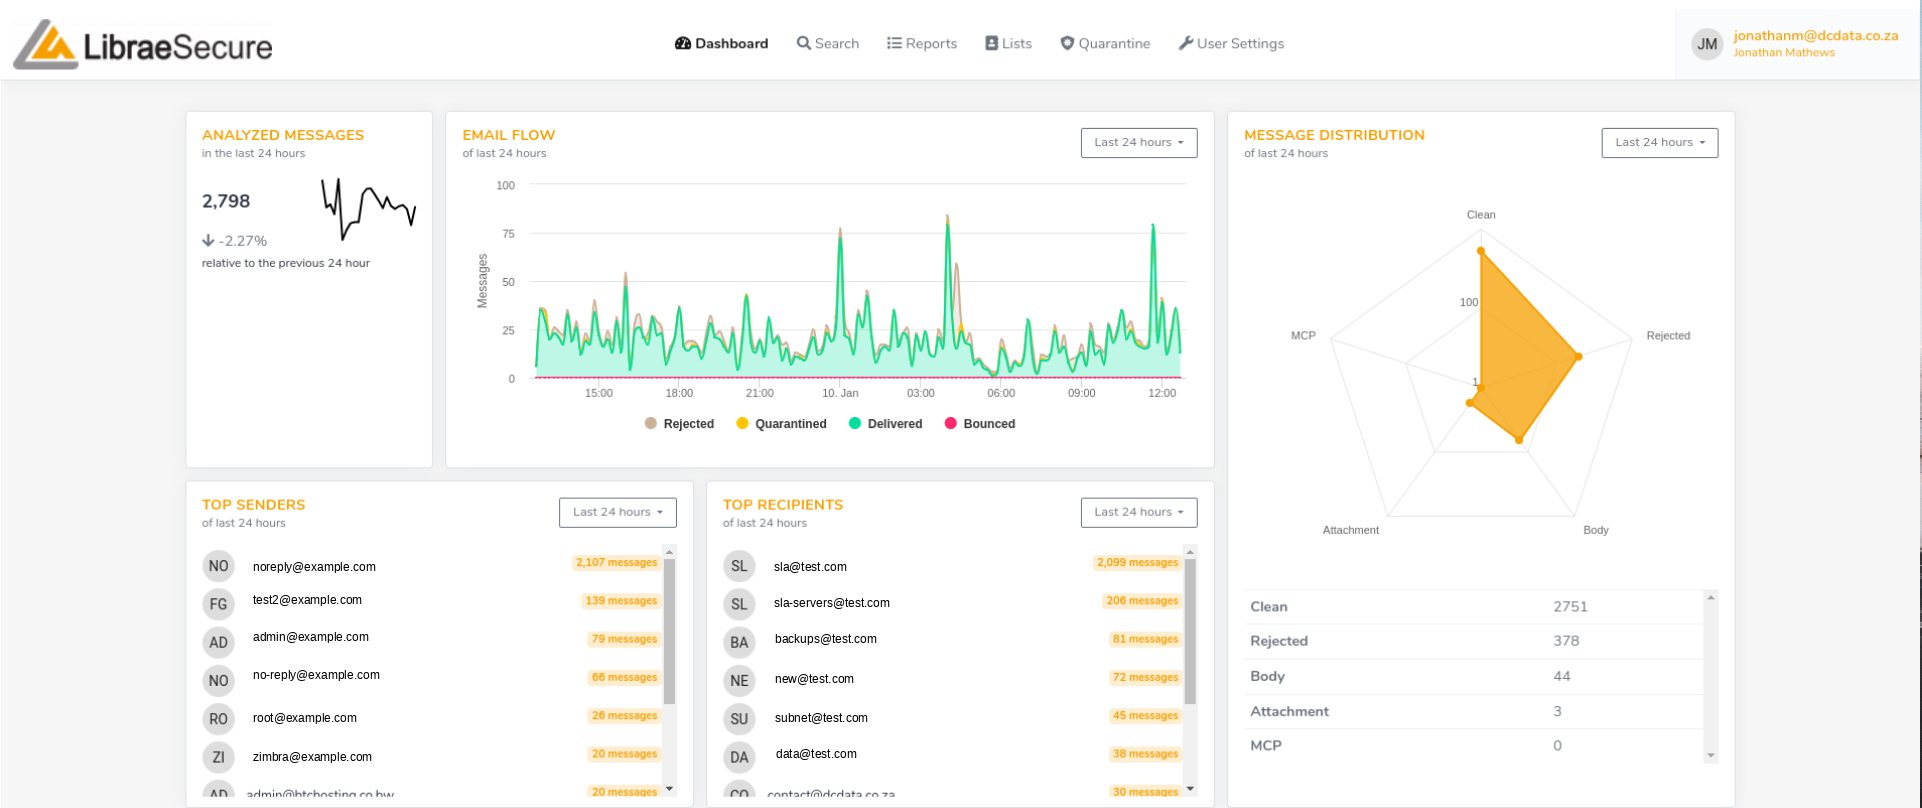Click the 72 messages badge
1922x808 pixels.
tap(1145, 677)
